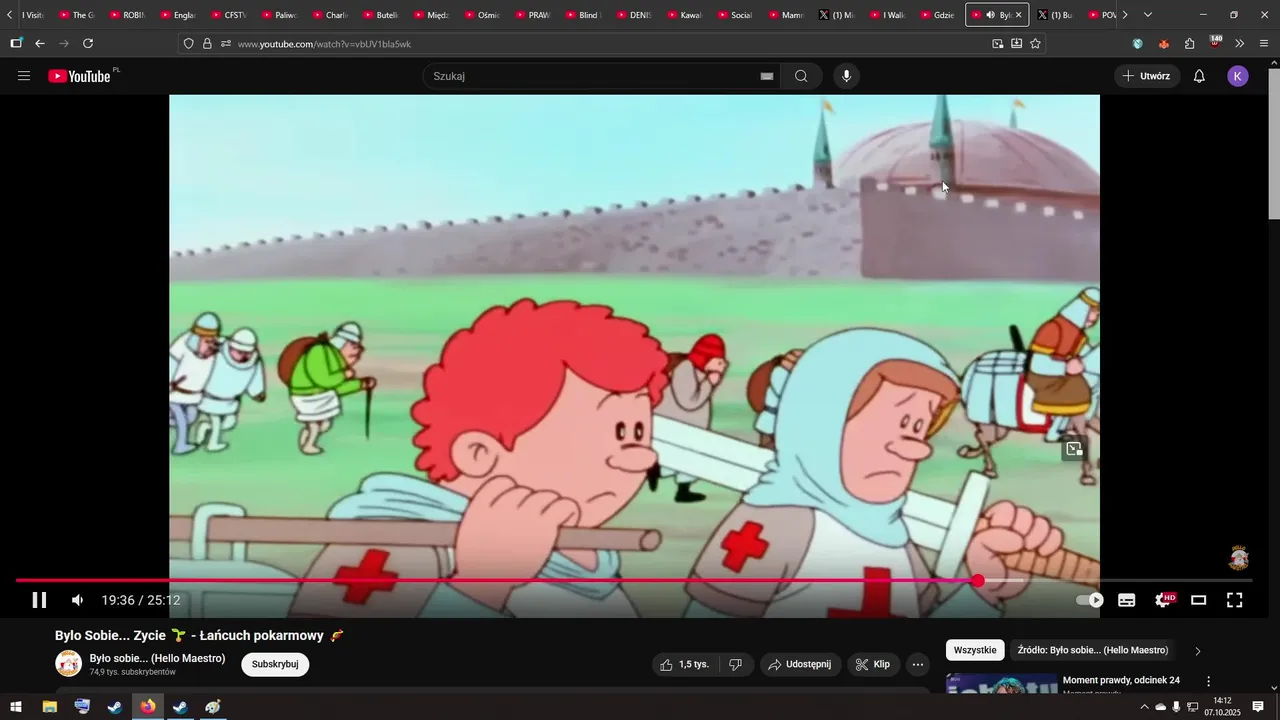Open Windows notification center

1258,707
